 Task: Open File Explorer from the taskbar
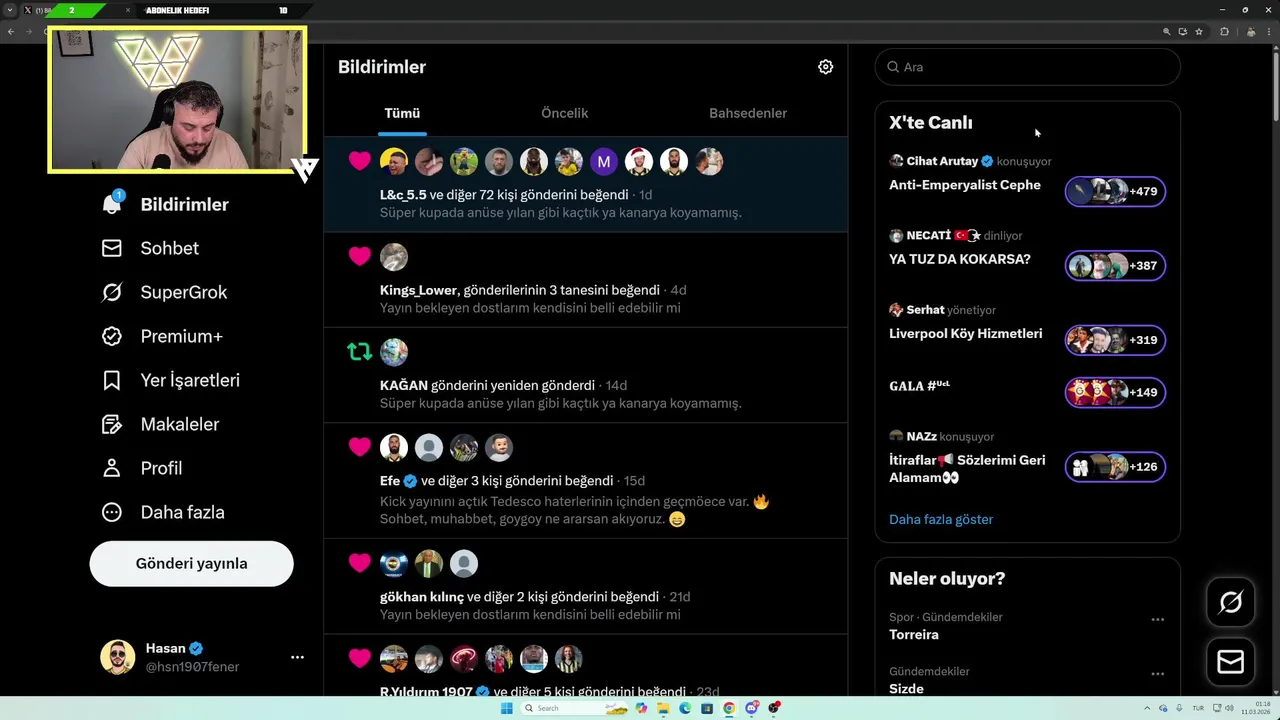tap(663, 708)
